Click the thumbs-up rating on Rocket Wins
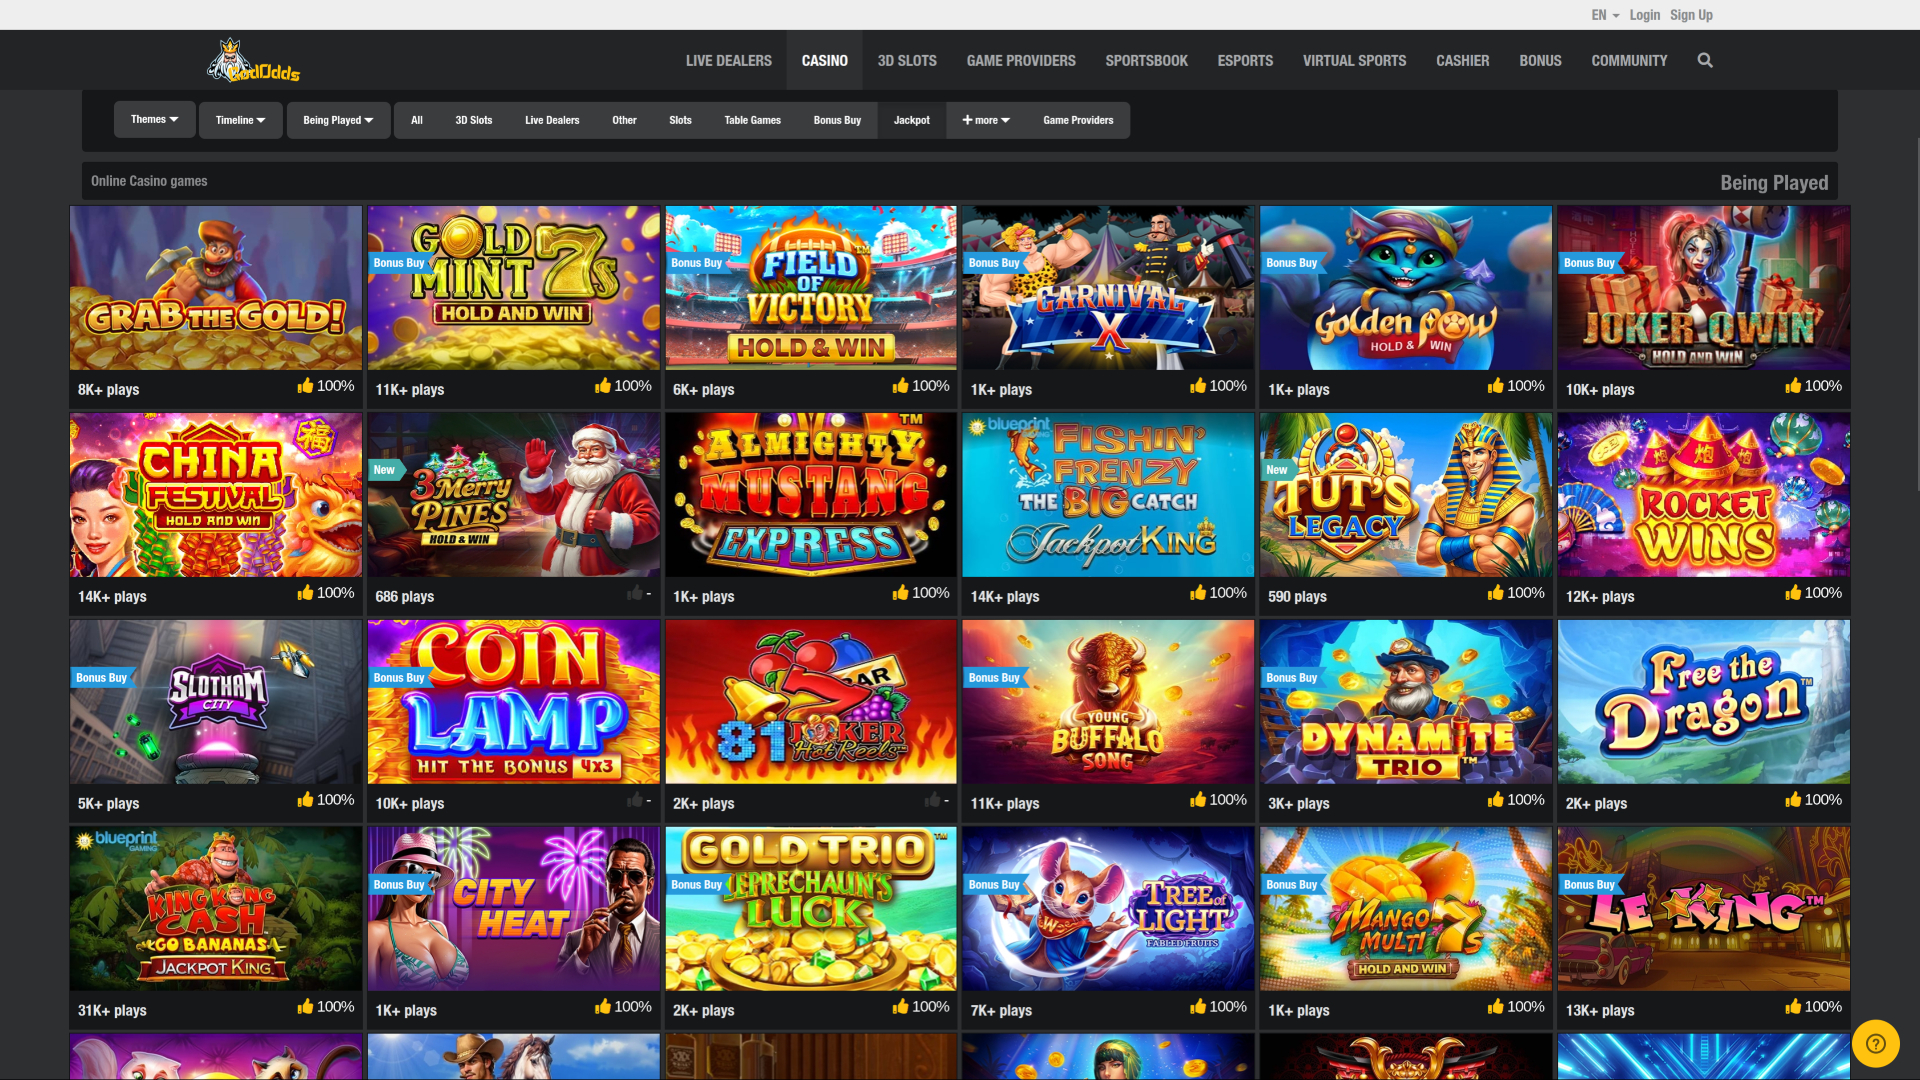 click(1793, 592)
